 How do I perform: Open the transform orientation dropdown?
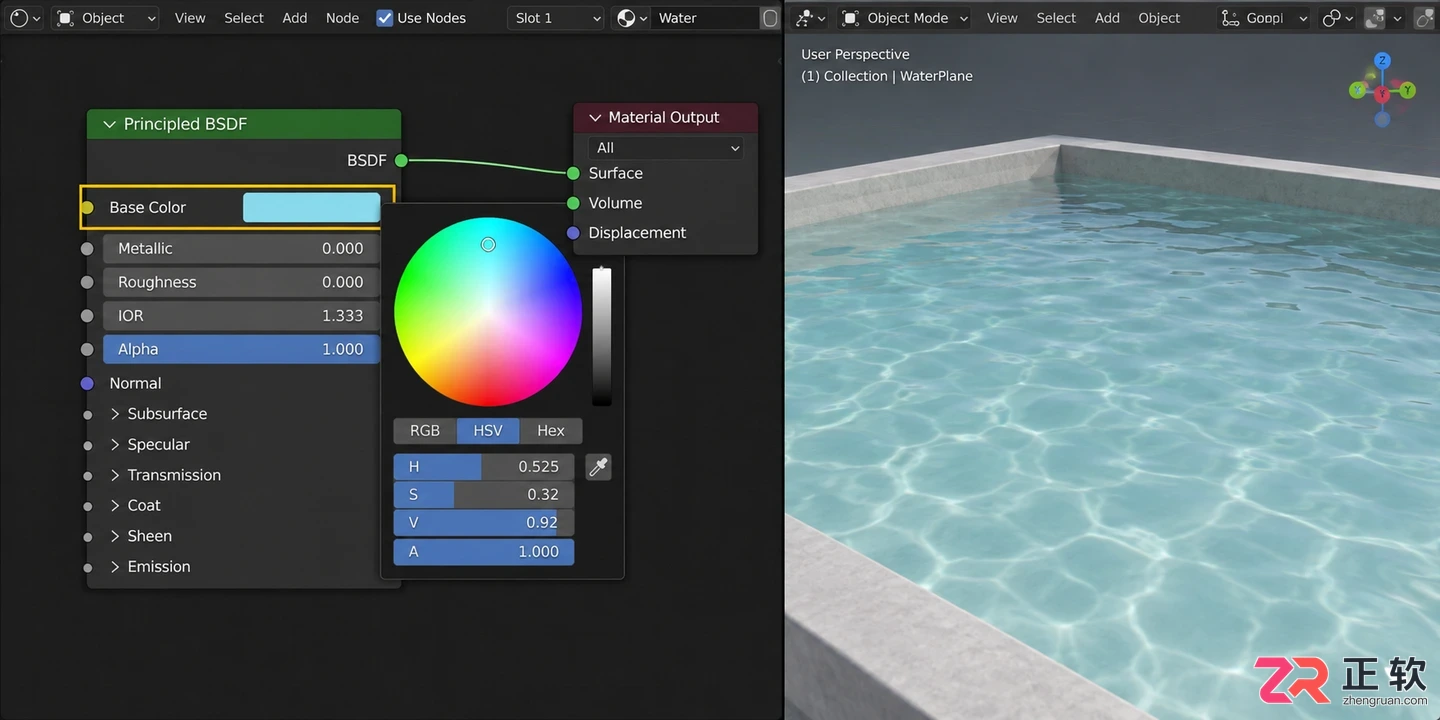[1265, 18]
